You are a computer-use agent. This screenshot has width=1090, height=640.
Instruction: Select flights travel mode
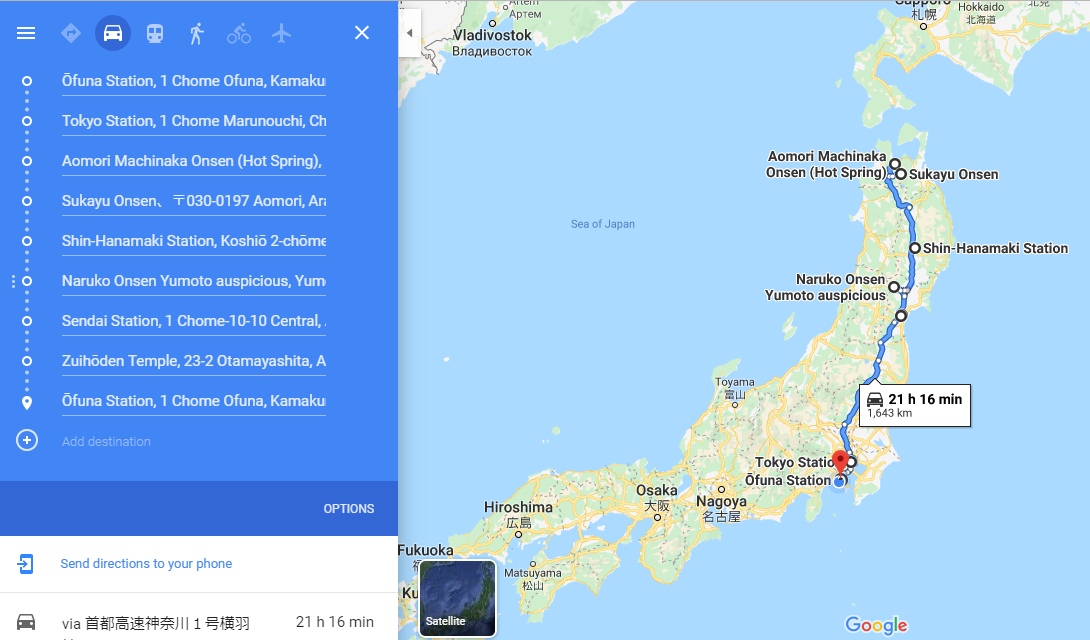click(x=281, y=33)
